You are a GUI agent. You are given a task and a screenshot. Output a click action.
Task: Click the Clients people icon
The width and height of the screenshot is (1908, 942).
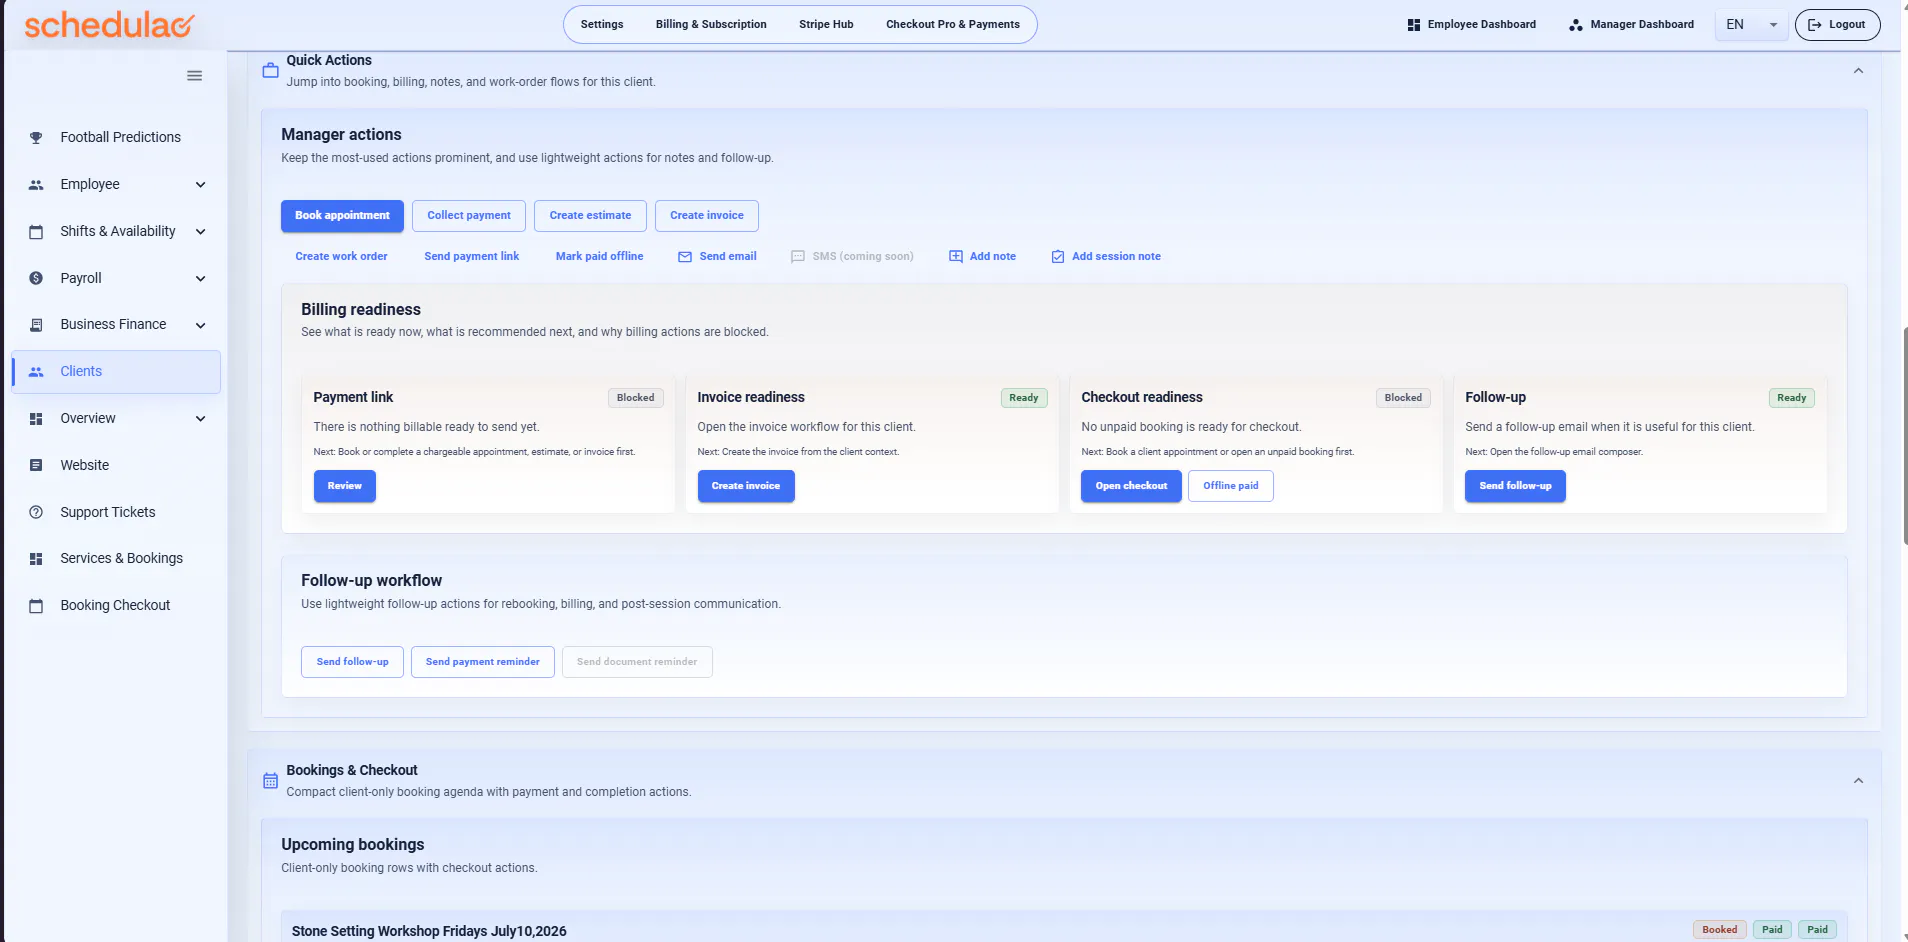36,372
